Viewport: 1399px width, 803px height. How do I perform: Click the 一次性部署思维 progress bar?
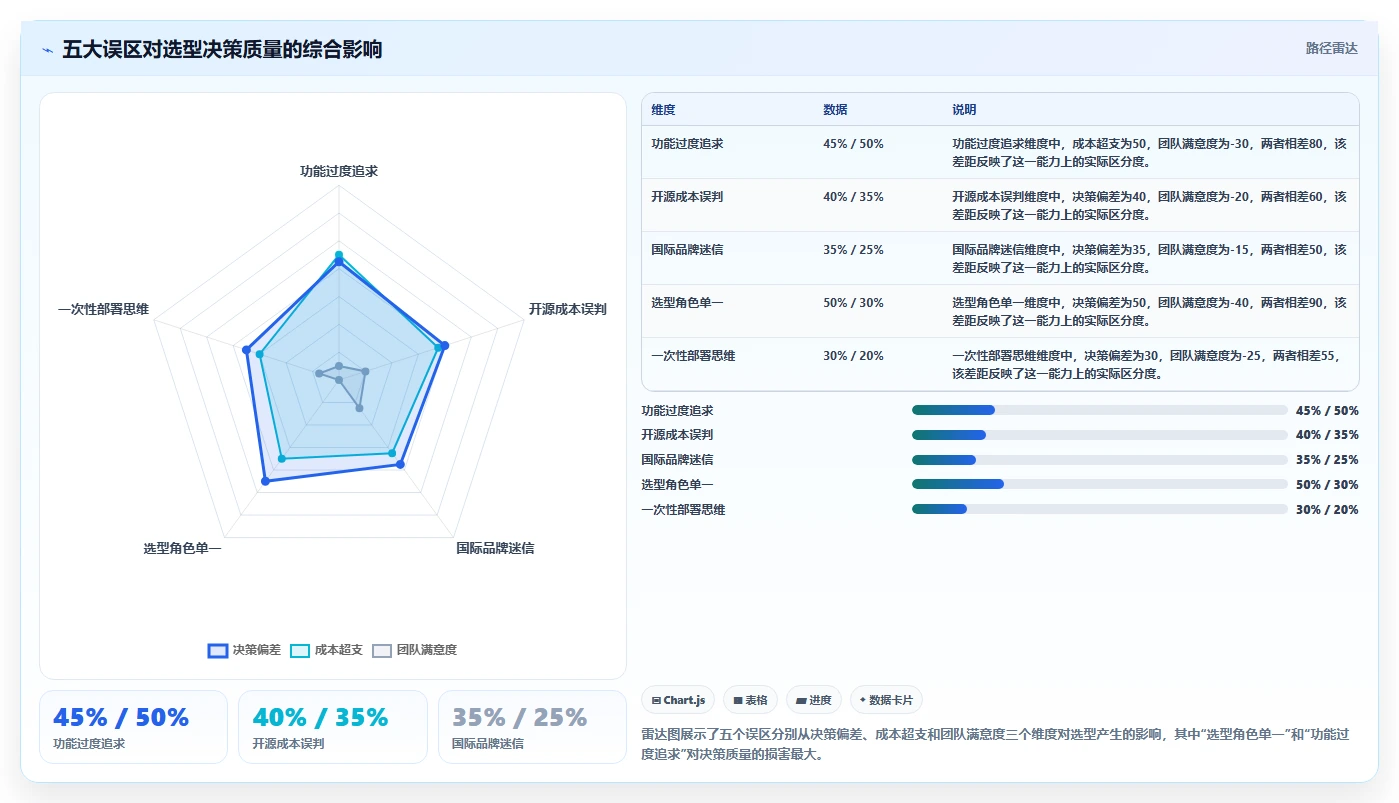[x=1100, y=509]
